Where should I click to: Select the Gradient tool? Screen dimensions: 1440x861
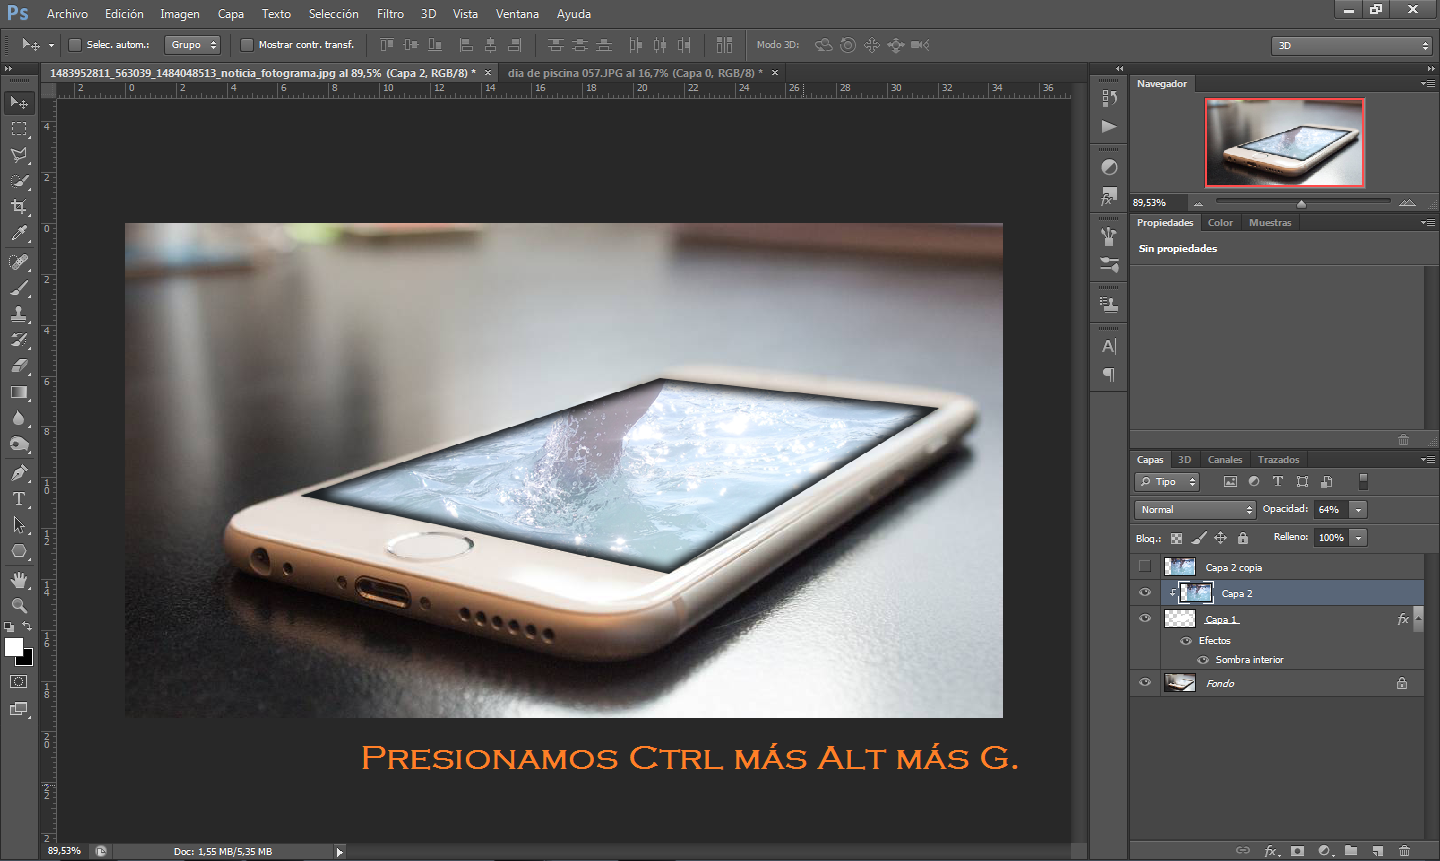19,392
